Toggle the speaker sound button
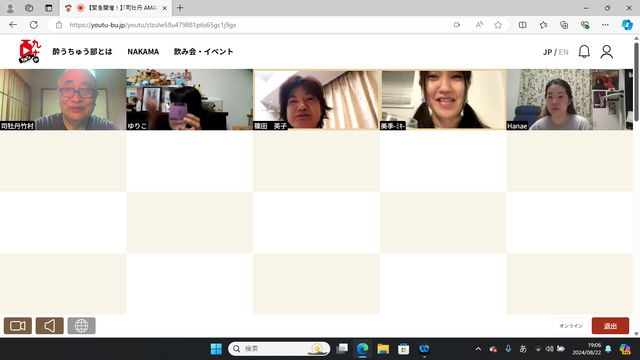The image size is (640, 360). pyautogui.click(x=49, y=326)
